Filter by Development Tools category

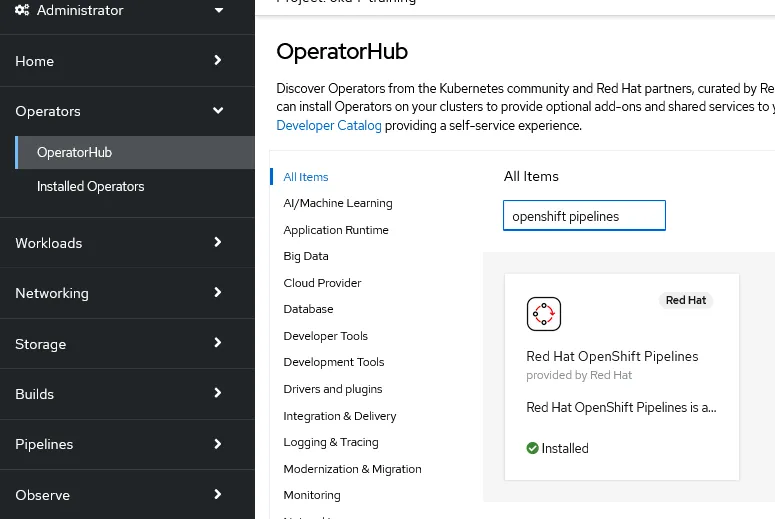(334, 362)
